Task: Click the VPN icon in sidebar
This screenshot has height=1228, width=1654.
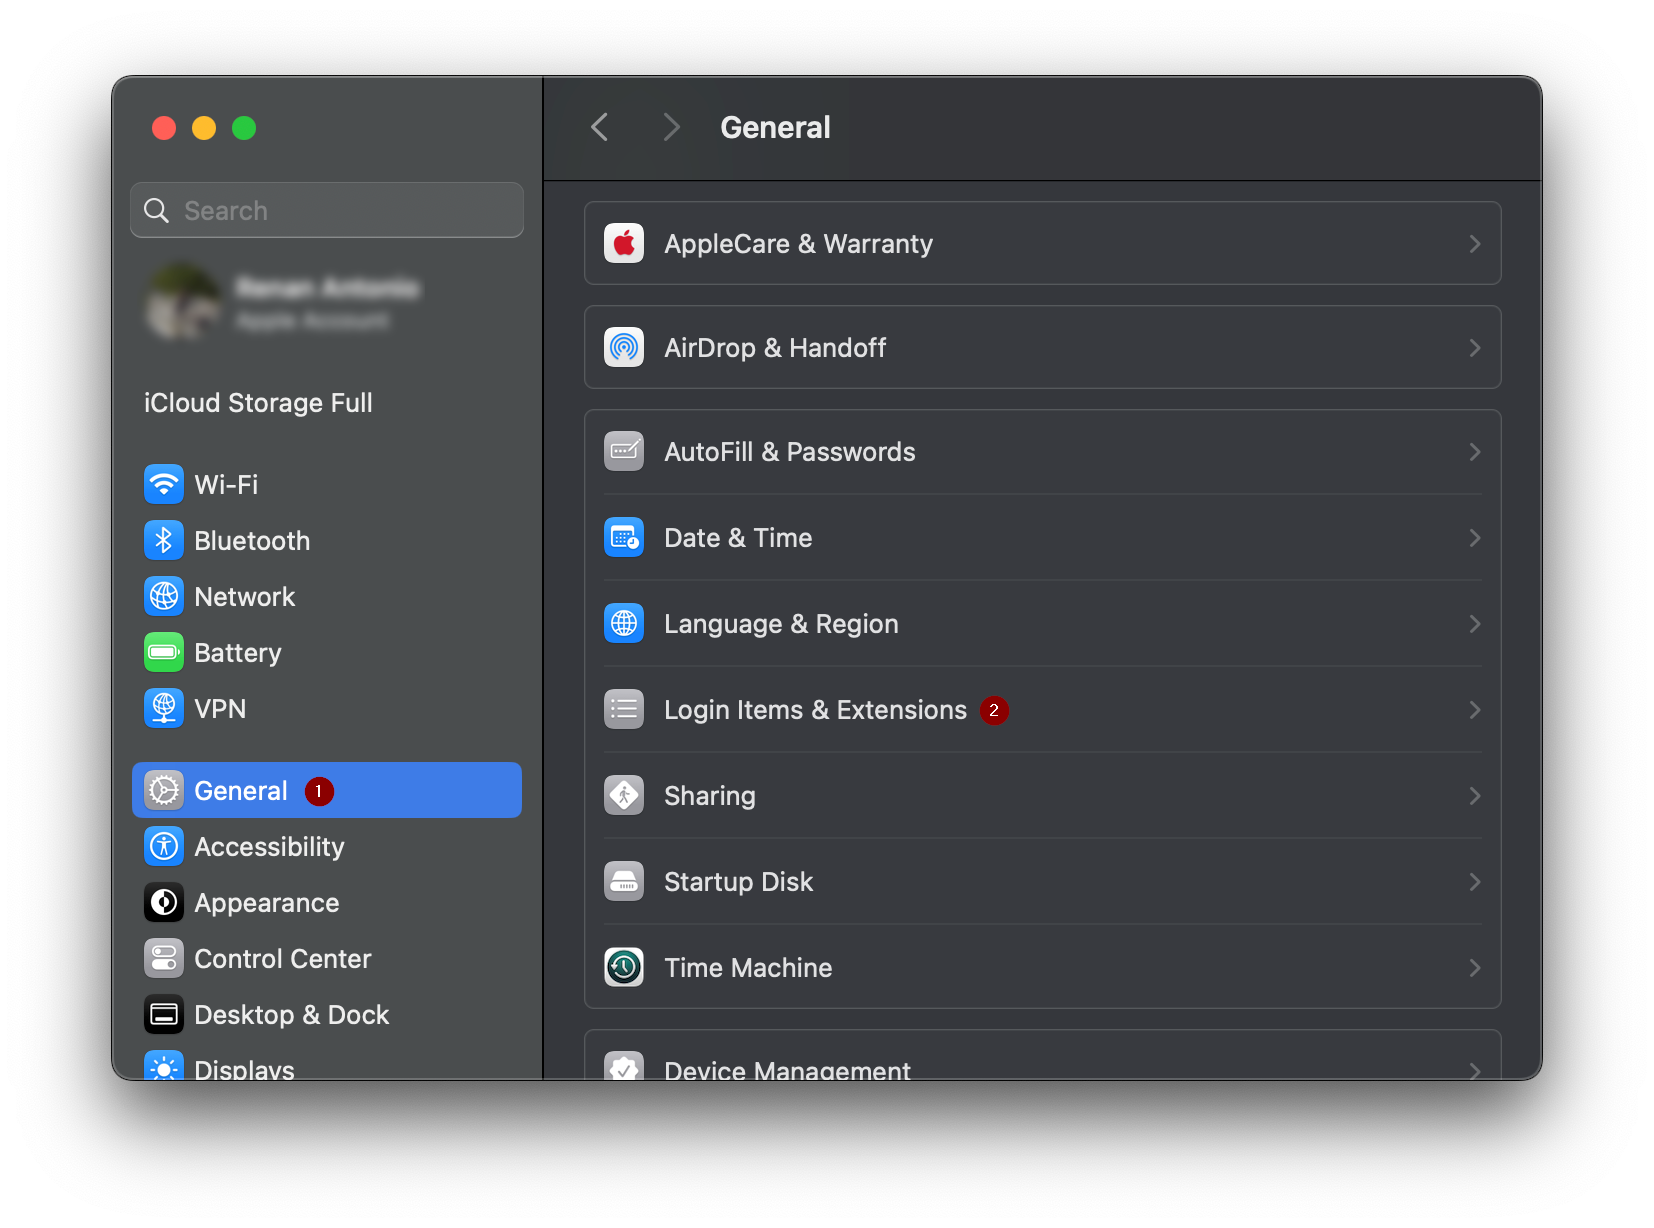Action: pos(164,709)
